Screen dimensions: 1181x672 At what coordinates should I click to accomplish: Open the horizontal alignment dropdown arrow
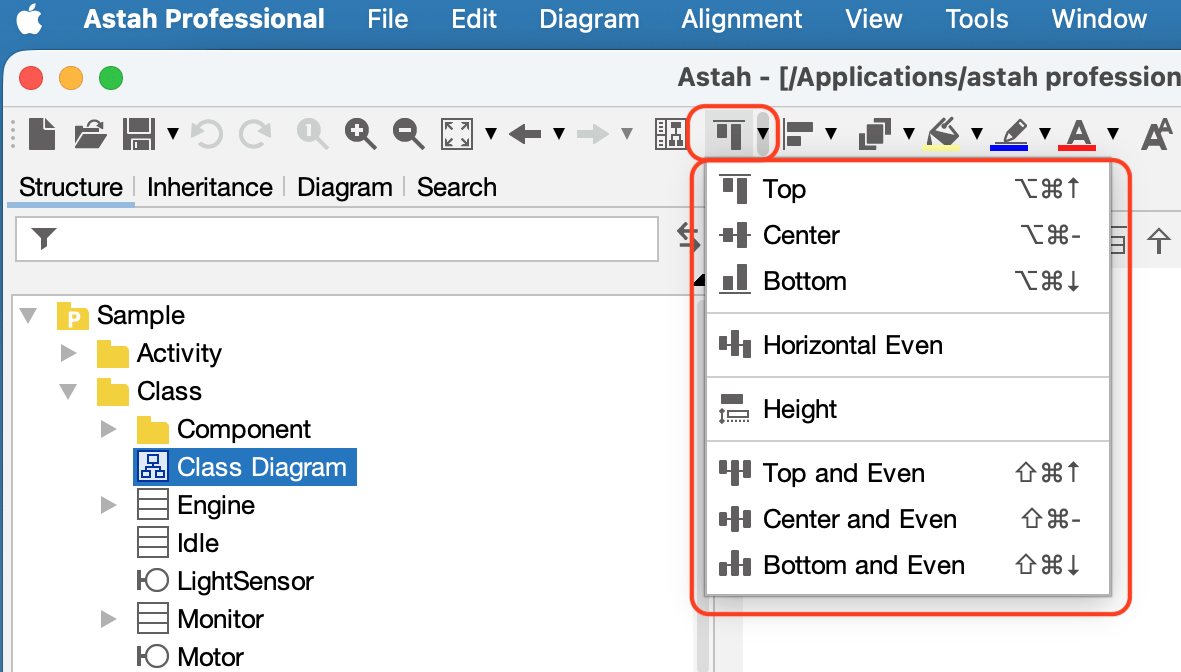point(764,134)
